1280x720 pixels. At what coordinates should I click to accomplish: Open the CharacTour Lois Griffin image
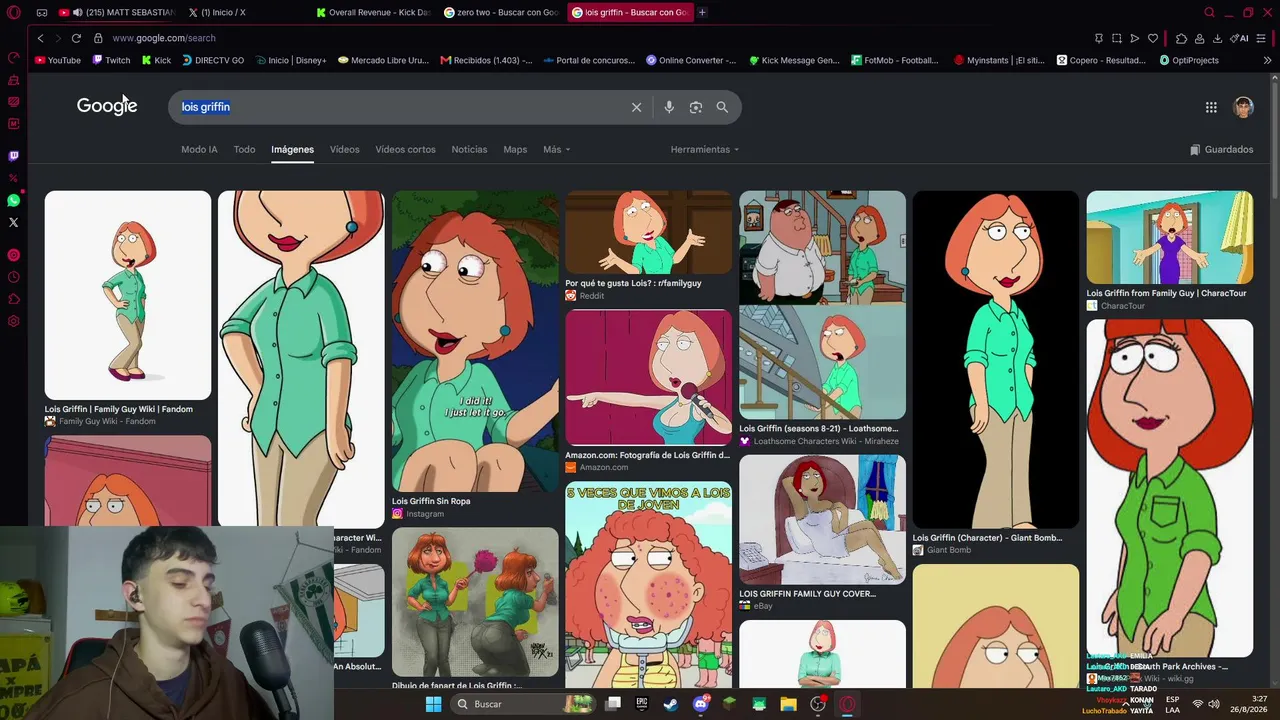coord(1170,237)
